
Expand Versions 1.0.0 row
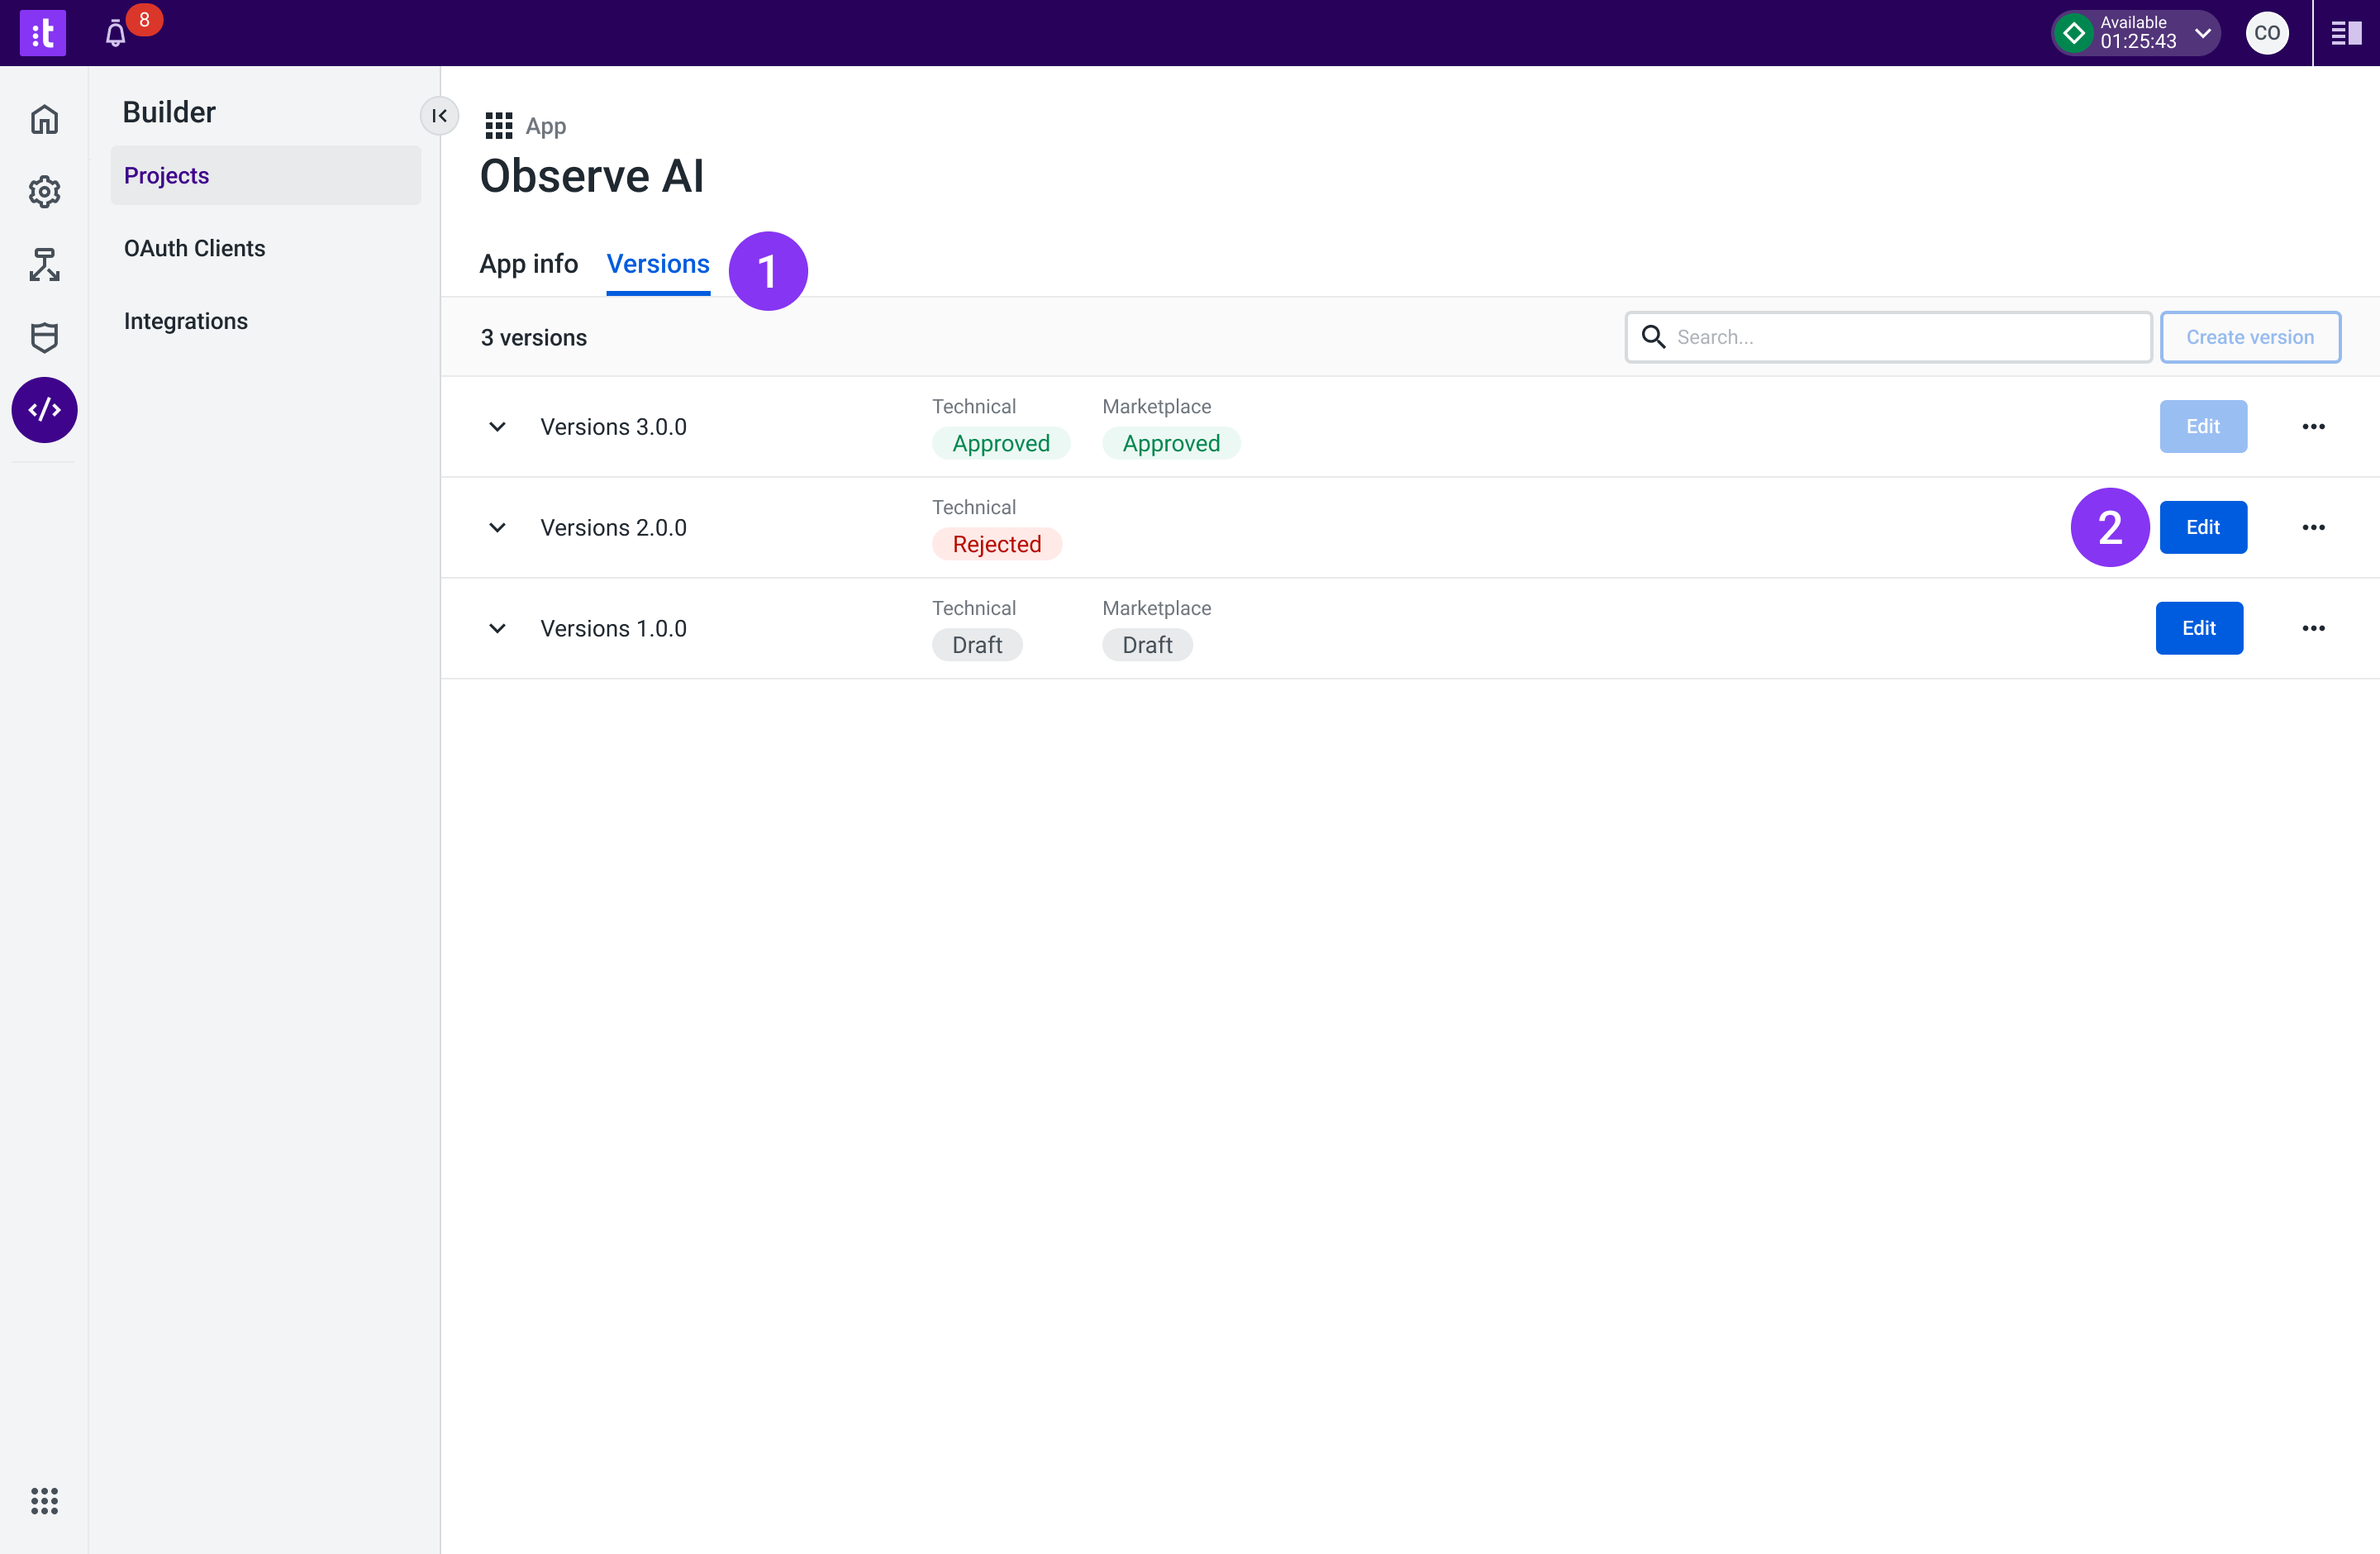[x=497, y=629]
